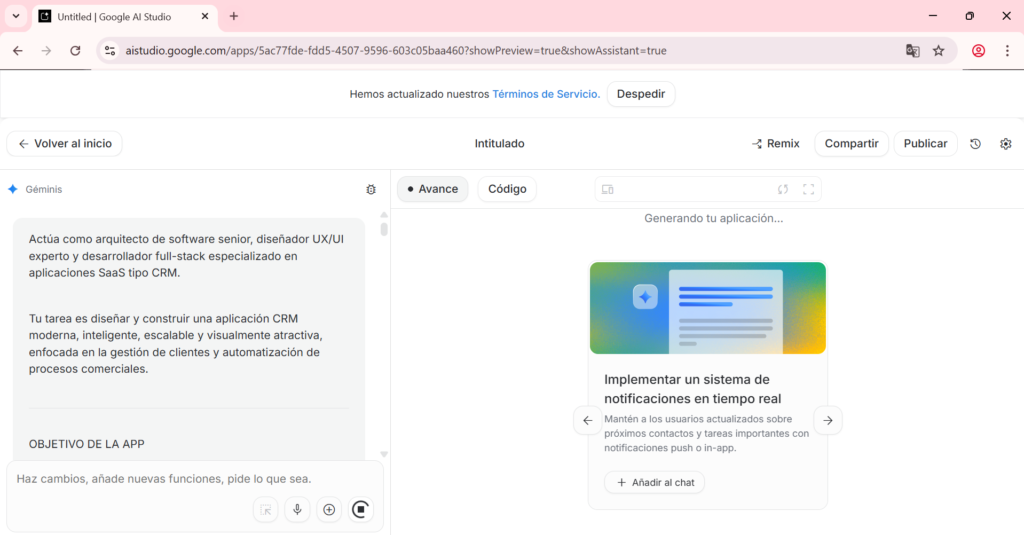Screen dimensions: 1024x535
Task: Close the Google AI Studio tab
Action: pos(204,16)
